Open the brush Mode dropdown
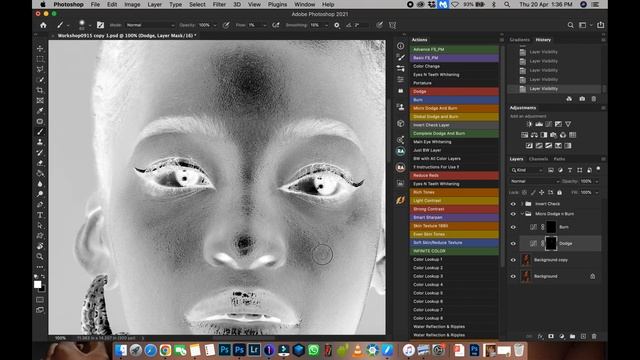640x360 pixels. (150, 25)
